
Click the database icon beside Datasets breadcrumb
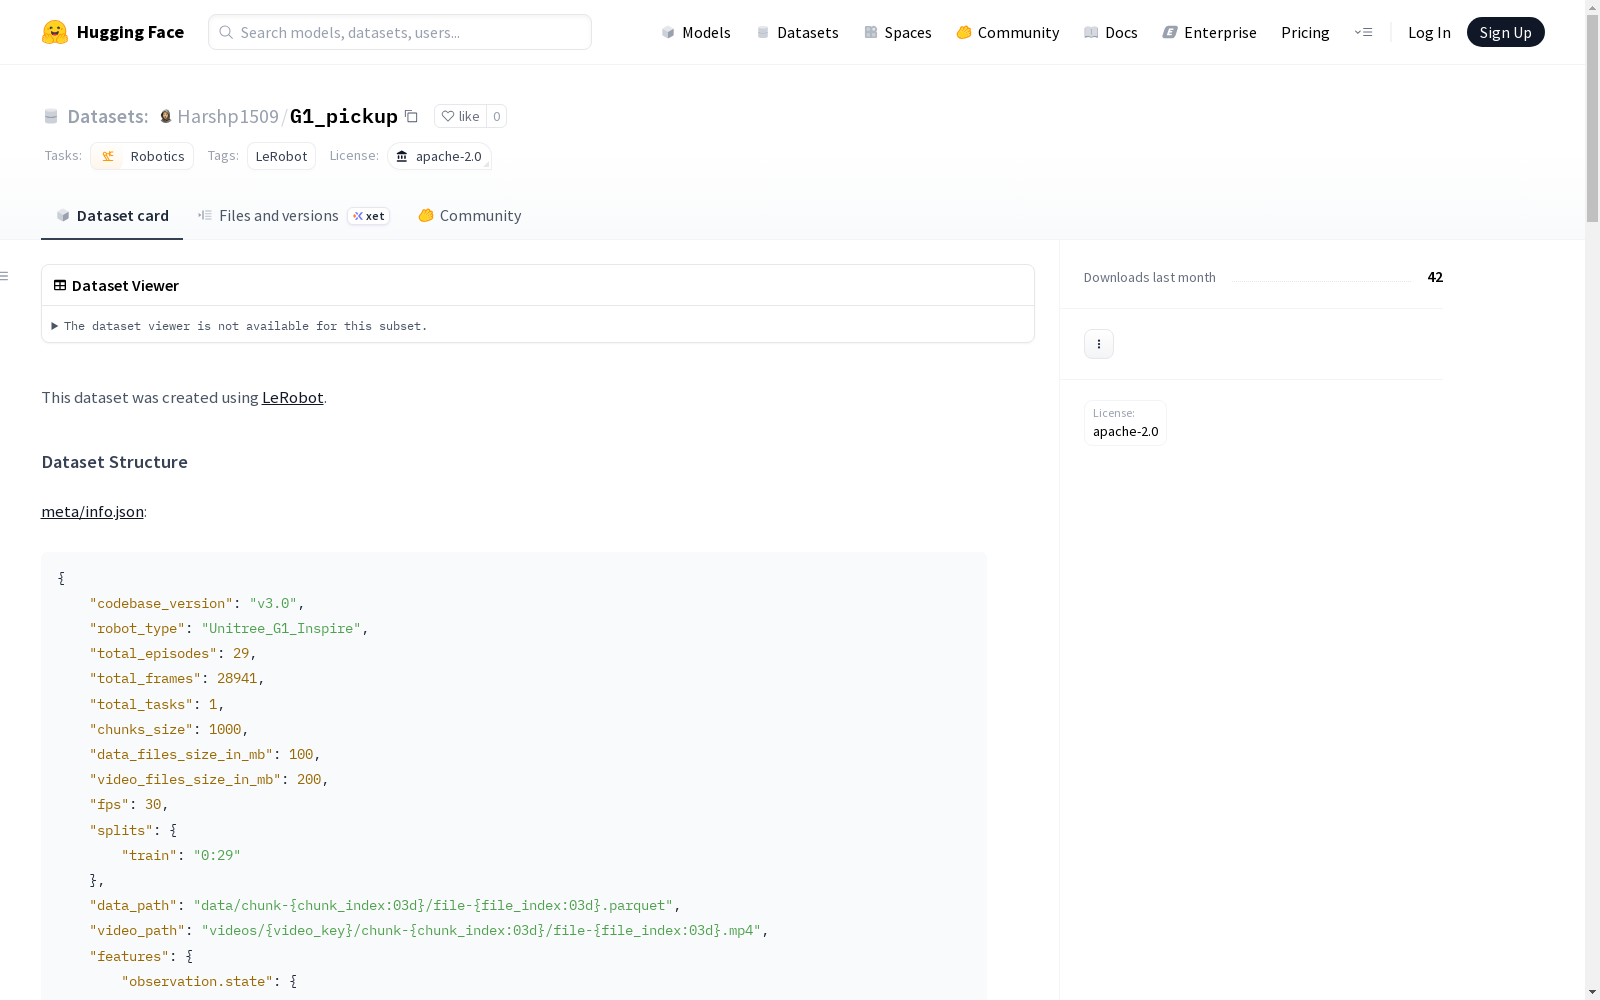point(51,116)
